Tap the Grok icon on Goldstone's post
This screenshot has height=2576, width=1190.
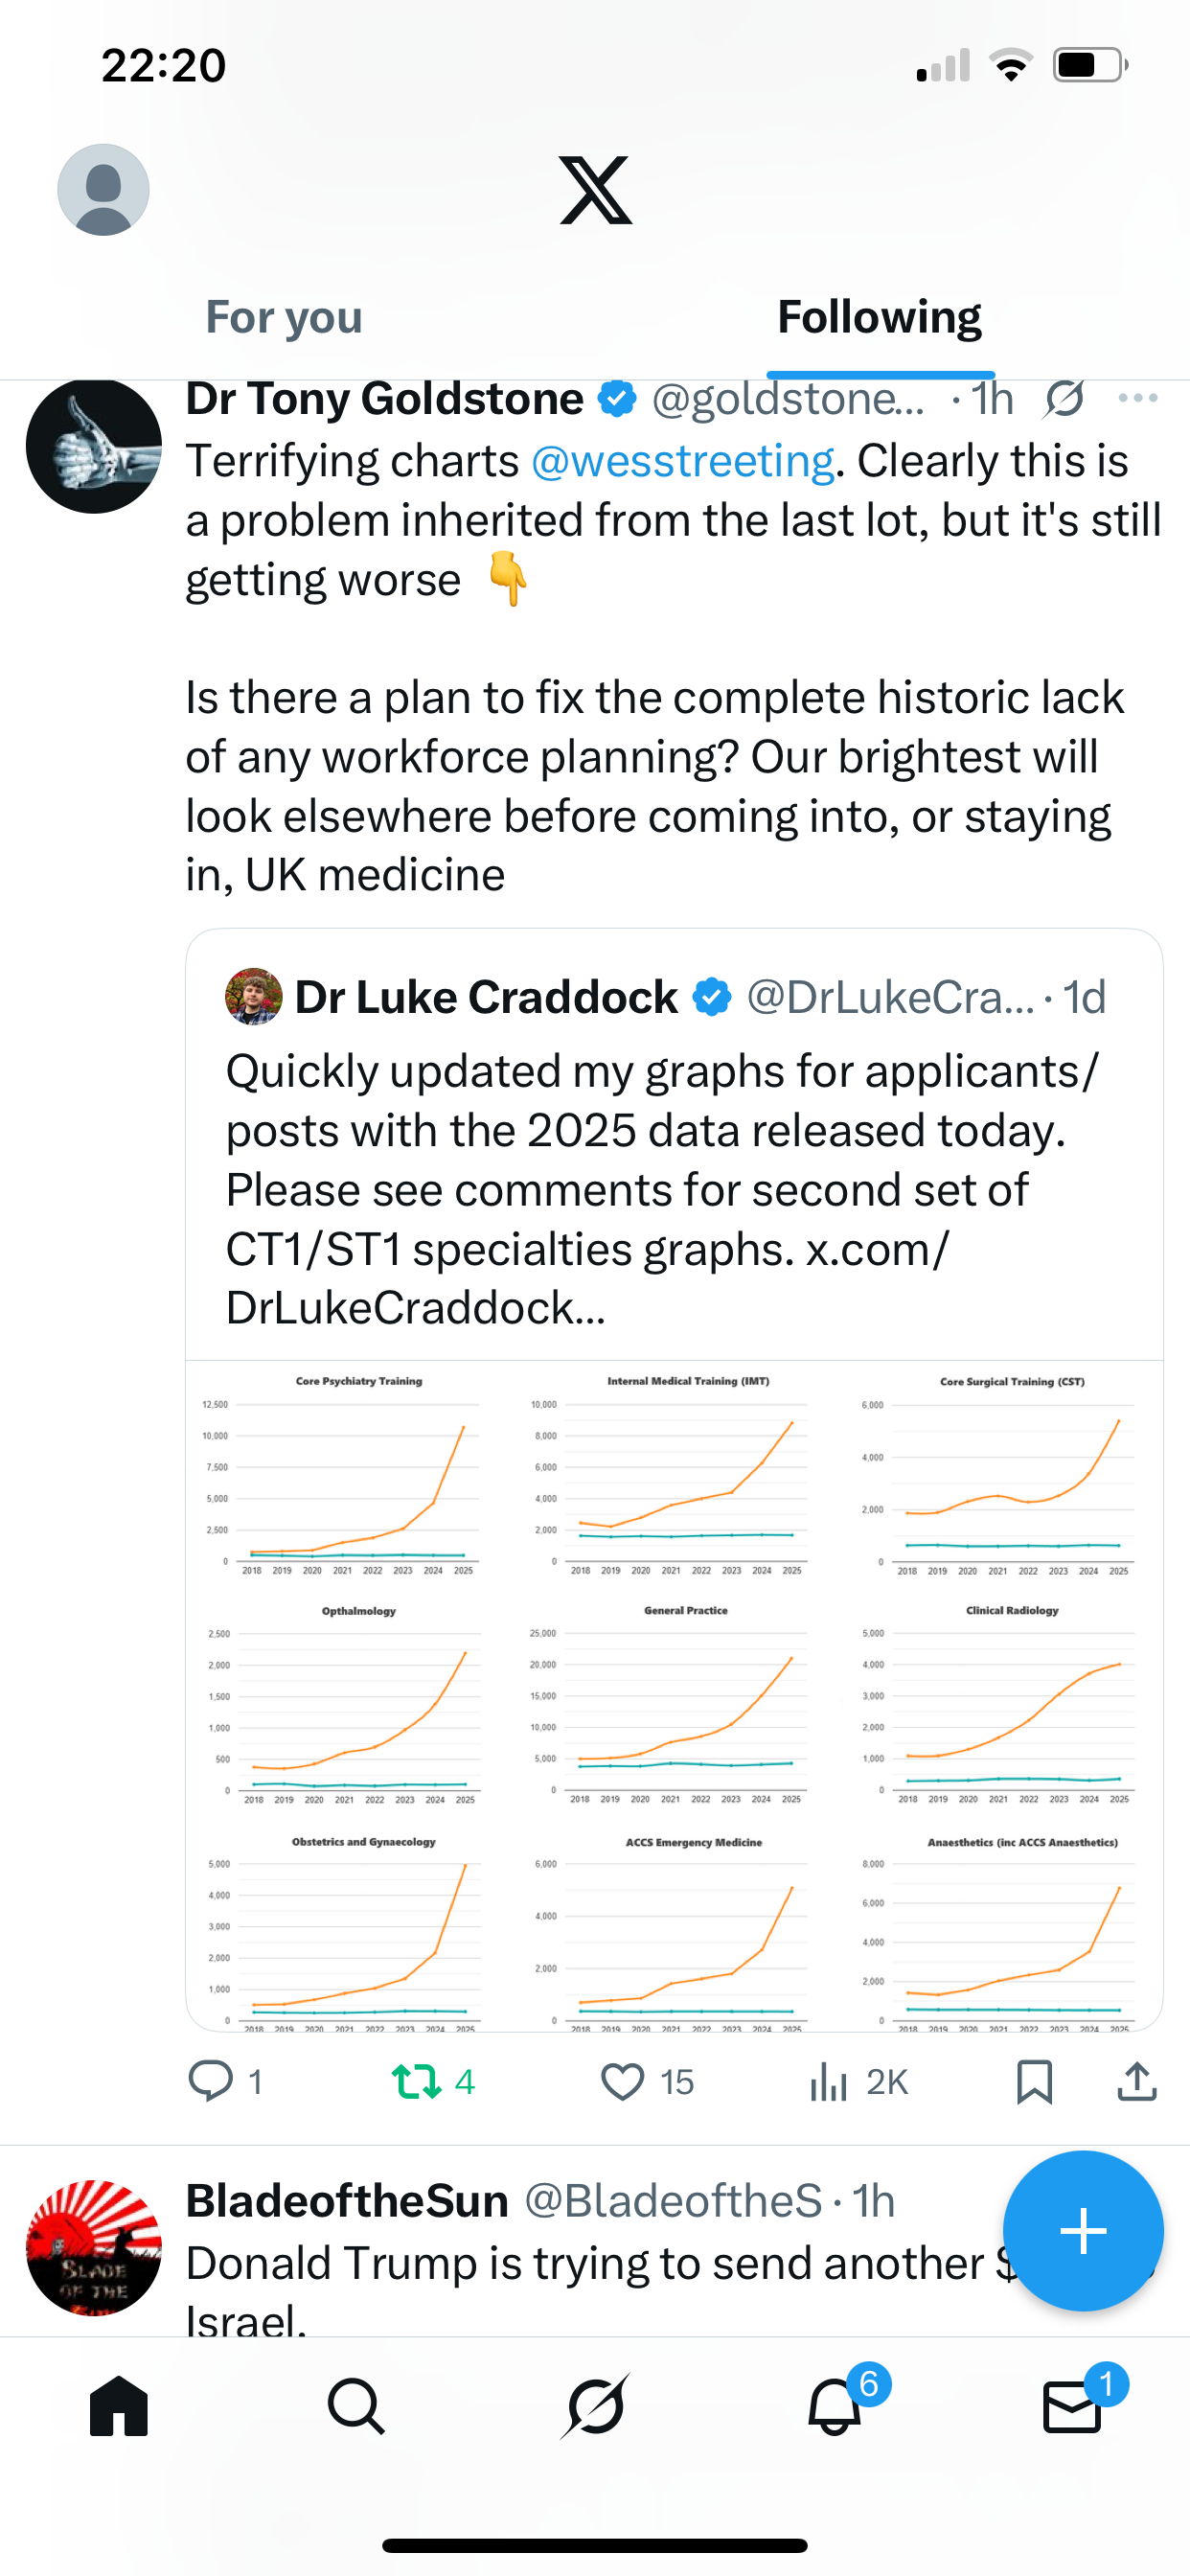coord(1064,399)
